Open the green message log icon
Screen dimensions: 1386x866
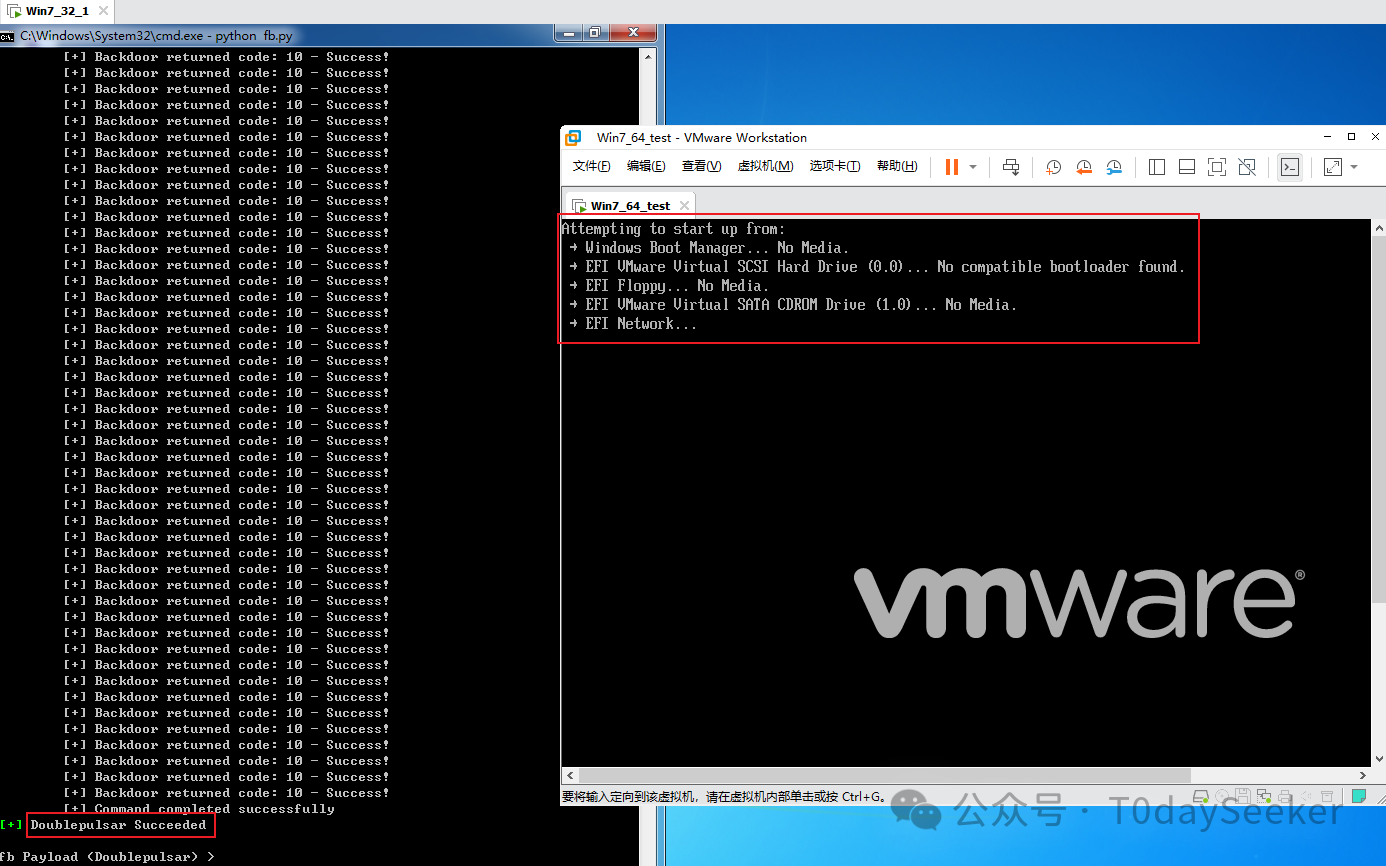point(1359,797)
